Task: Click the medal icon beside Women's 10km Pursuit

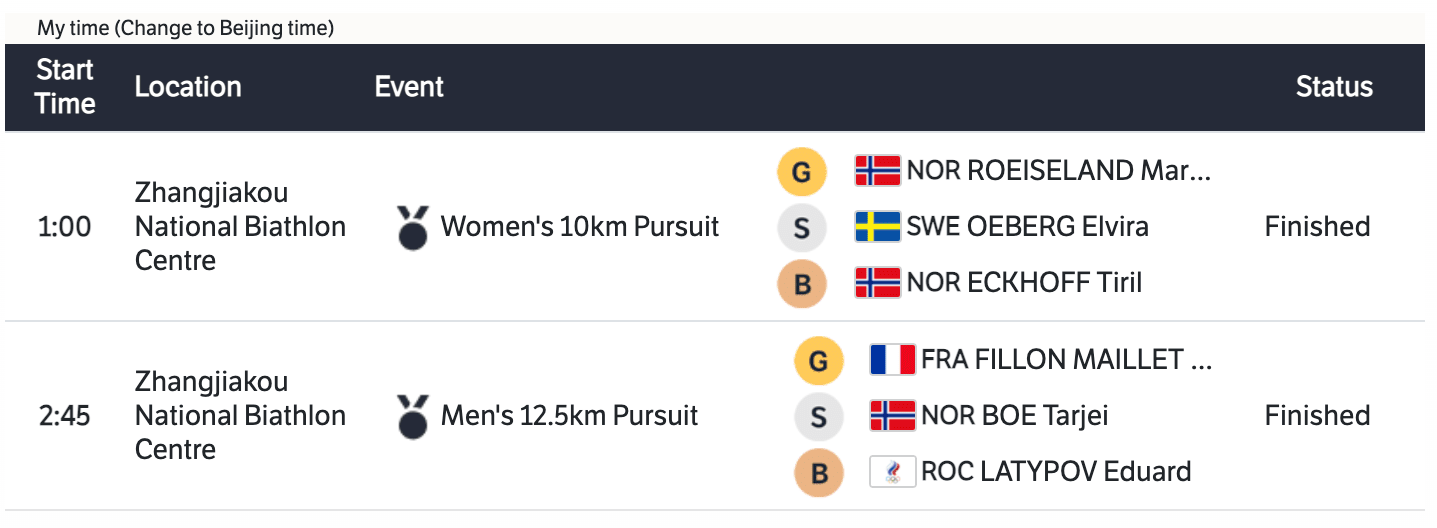Action: click(412, 227)
